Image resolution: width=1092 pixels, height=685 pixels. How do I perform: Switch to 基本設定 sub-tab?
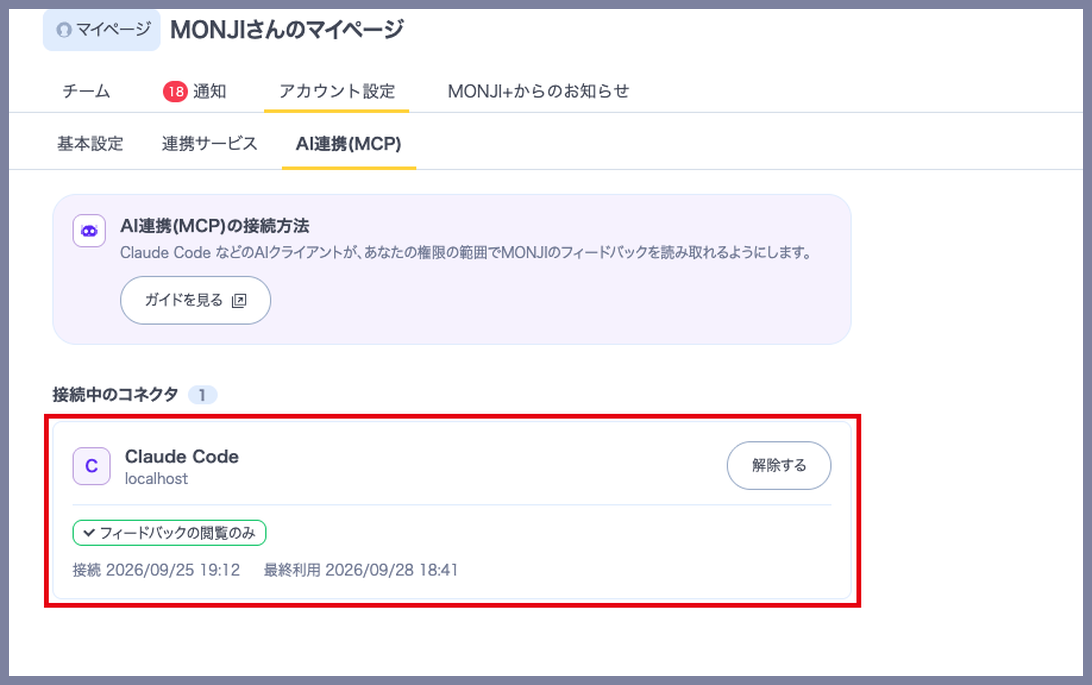(91, 143)
